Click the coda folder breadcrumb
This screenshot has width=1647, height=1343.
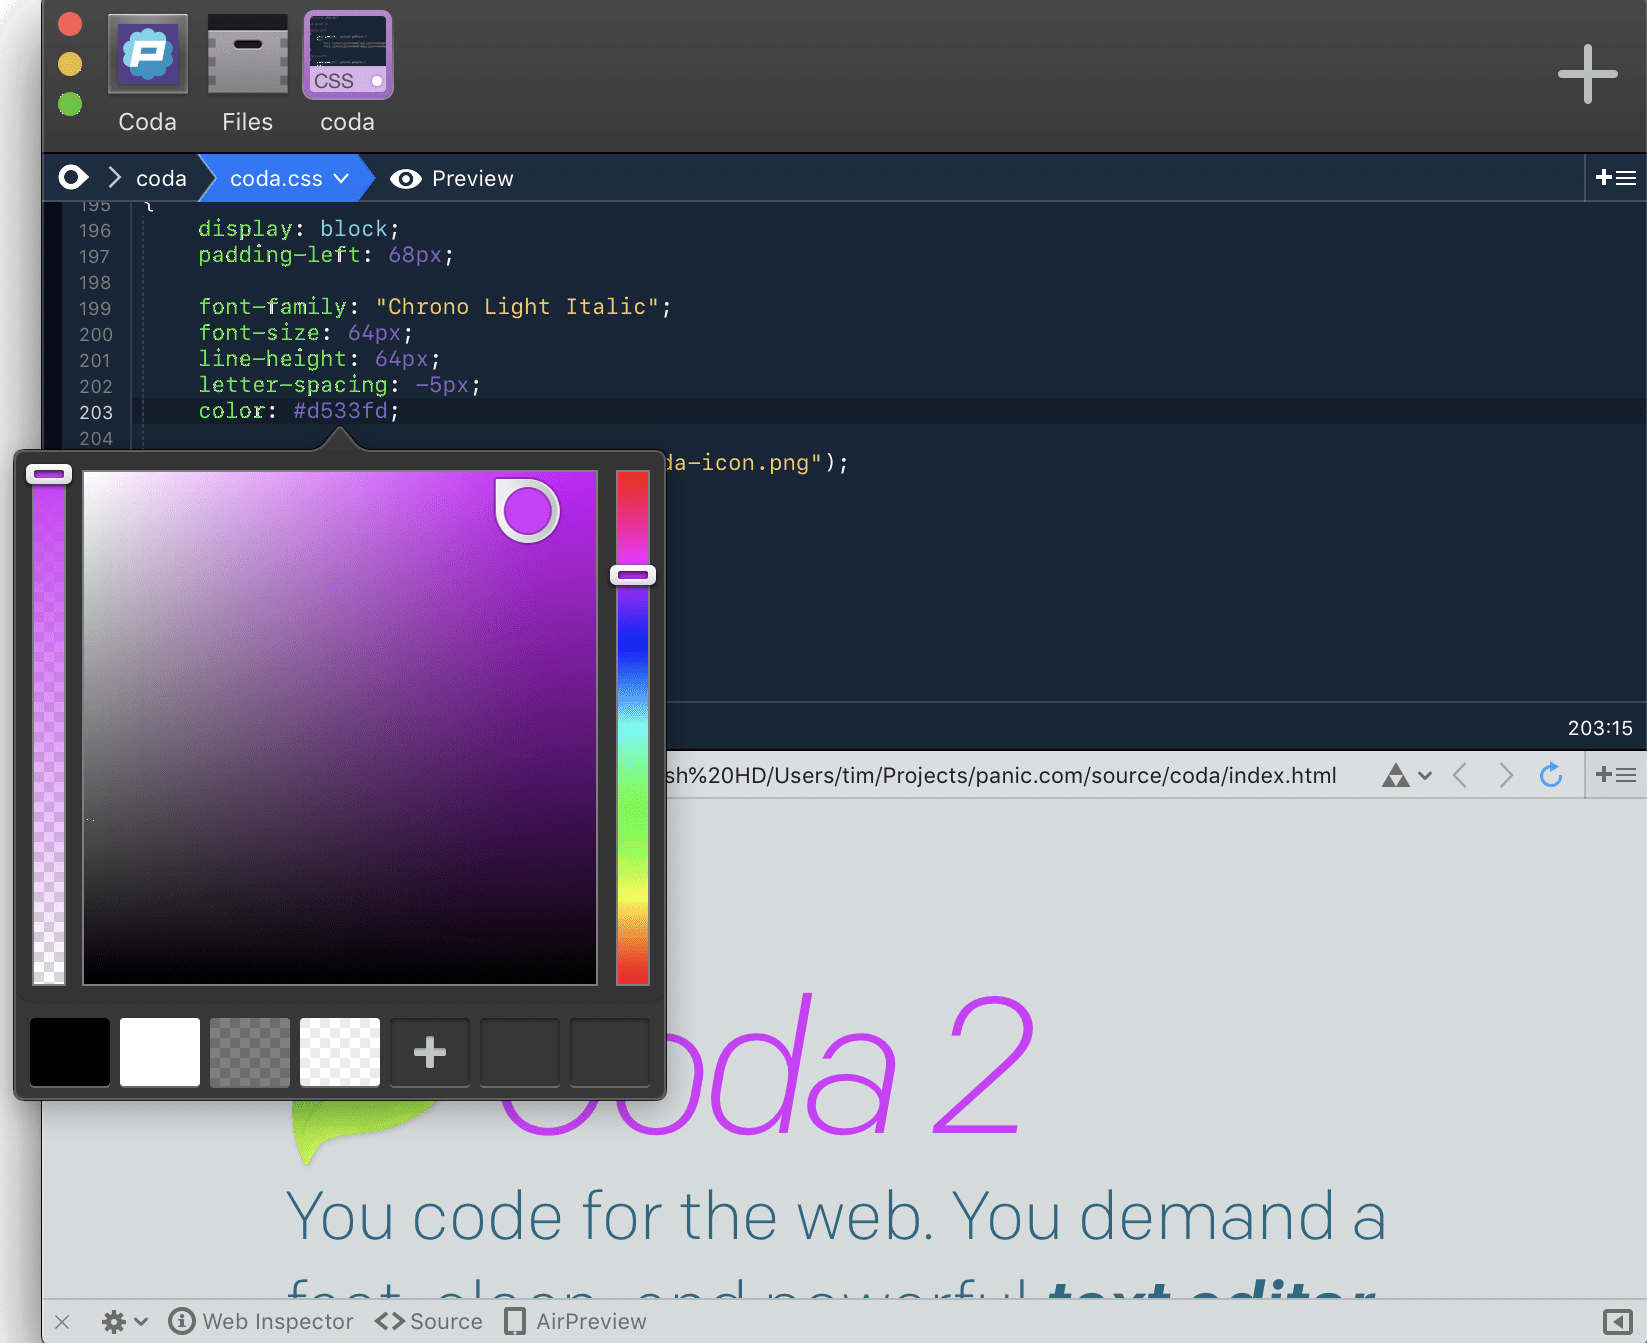pyautogui.click(x=161, y=179)
